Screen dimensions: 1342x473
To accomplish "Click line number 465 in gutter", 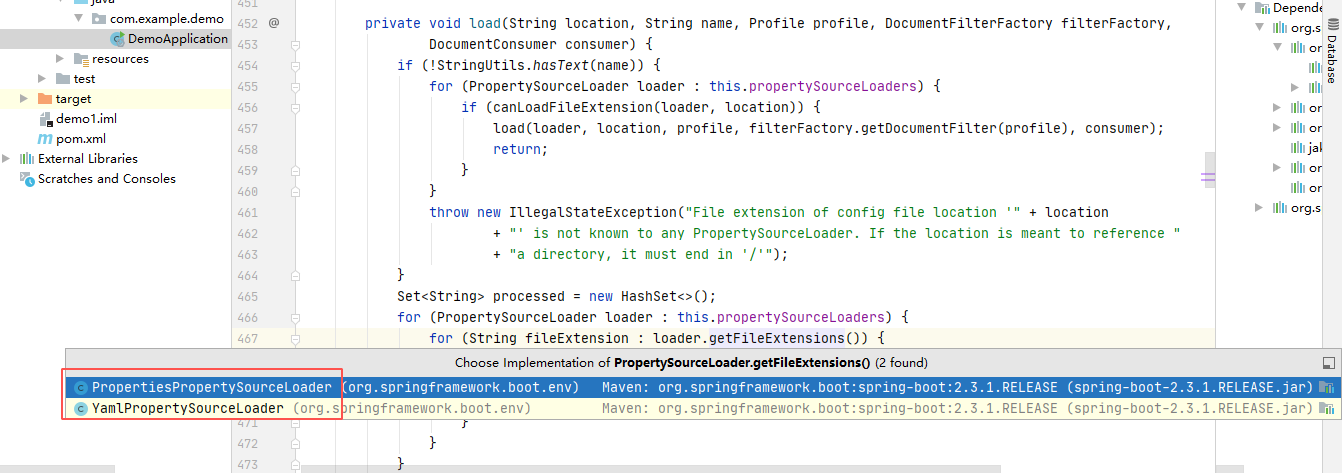I will pyautogui.click(x=246, y=296).
